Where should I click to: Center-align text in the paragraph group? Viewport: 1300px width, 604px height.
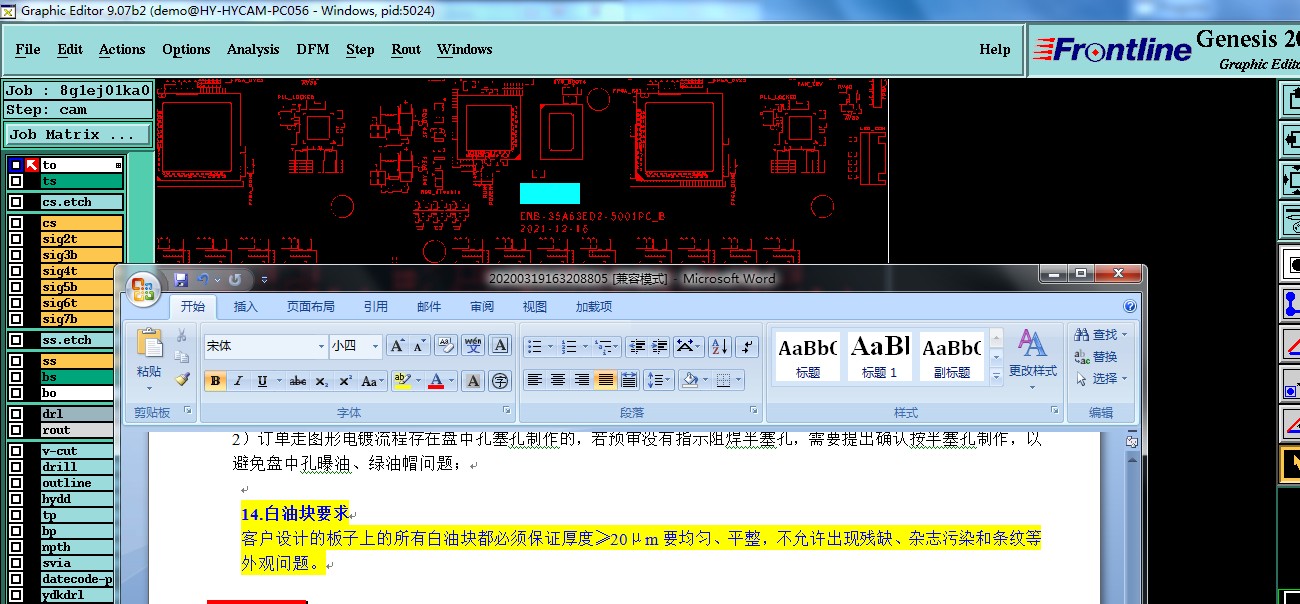(x=558, y=380)
